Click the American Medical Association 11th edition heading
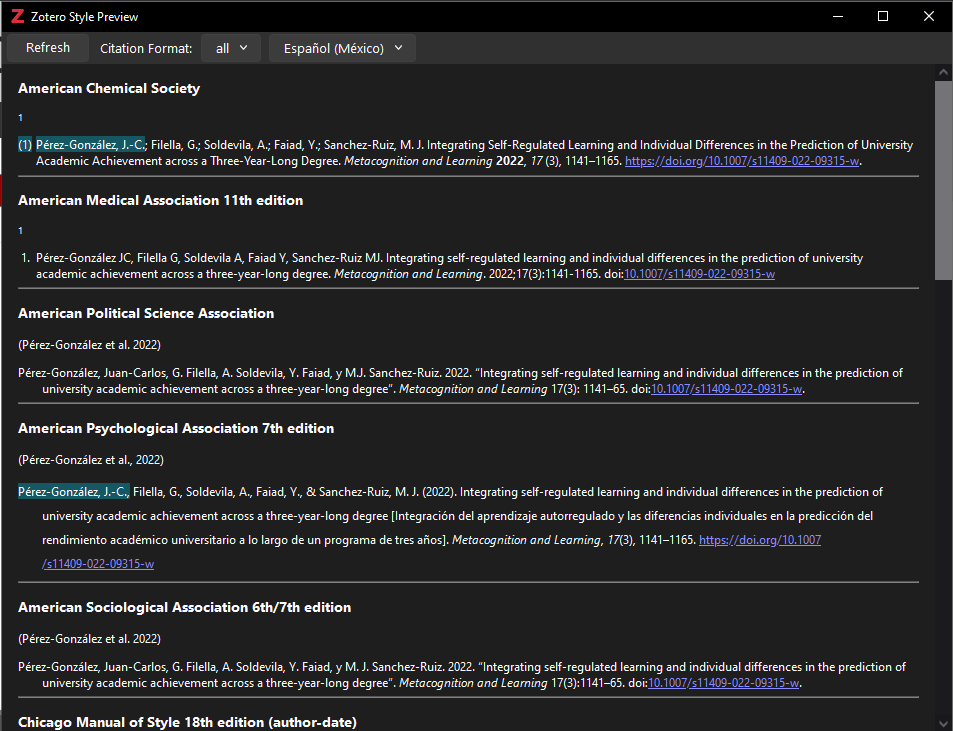 (x=160, y=201)
